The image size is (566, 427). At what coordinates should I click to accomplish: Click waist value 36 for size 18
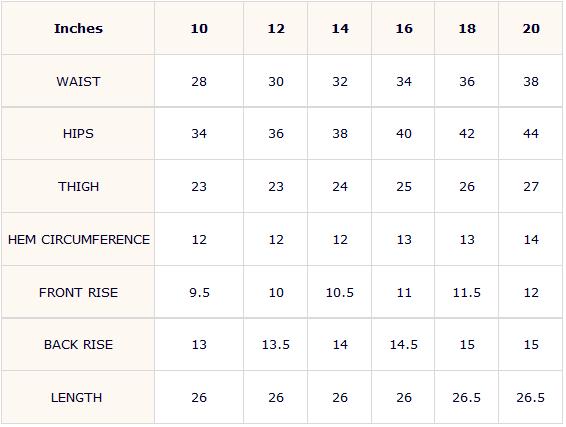[467, 82]
